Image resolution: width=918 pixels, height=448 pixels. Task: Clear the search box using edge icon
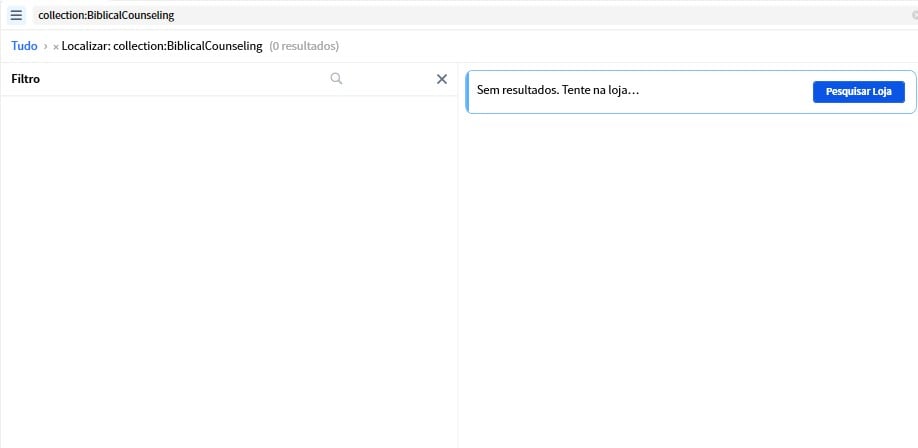(914, 16)
